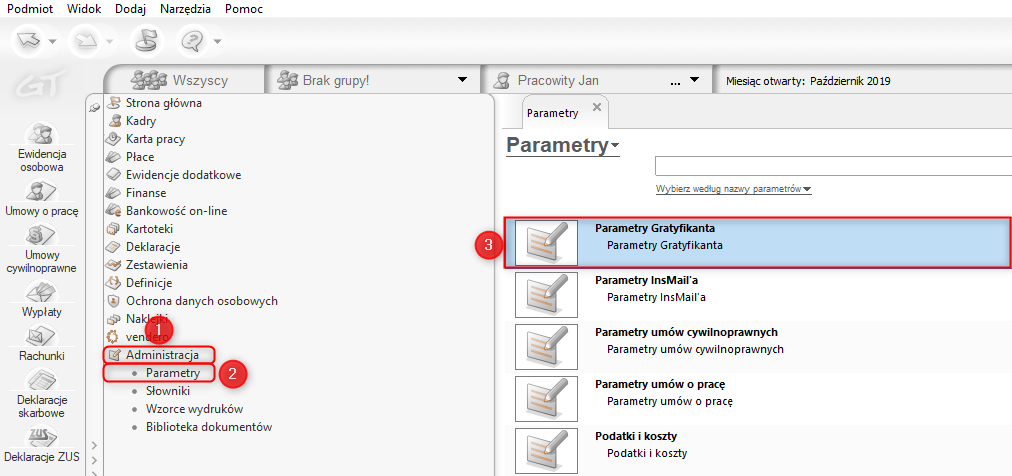Open the Umowy o pracę shortcut
The width and height of the screenshot is (1012, 476).
(41, 198)
